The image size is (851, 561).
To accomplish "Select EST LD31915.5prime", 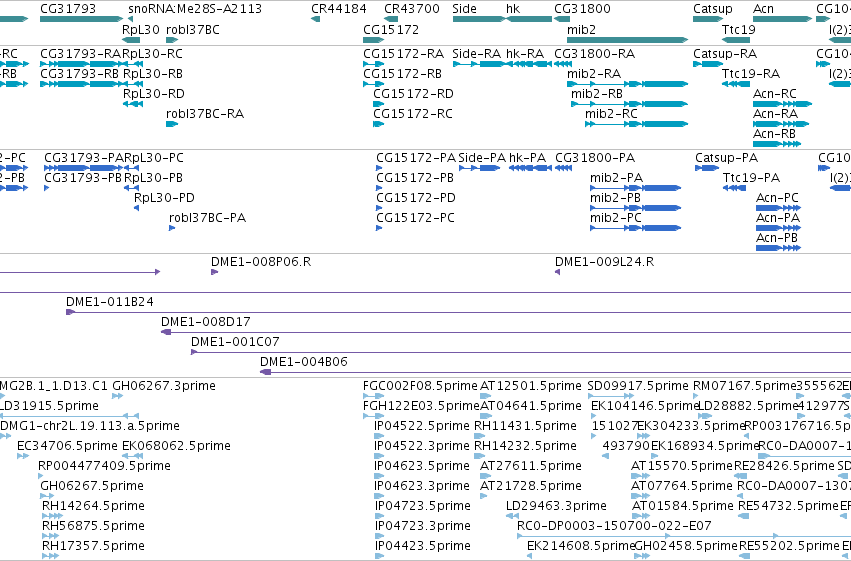I will pyautogui.click(x=49, y=406).
